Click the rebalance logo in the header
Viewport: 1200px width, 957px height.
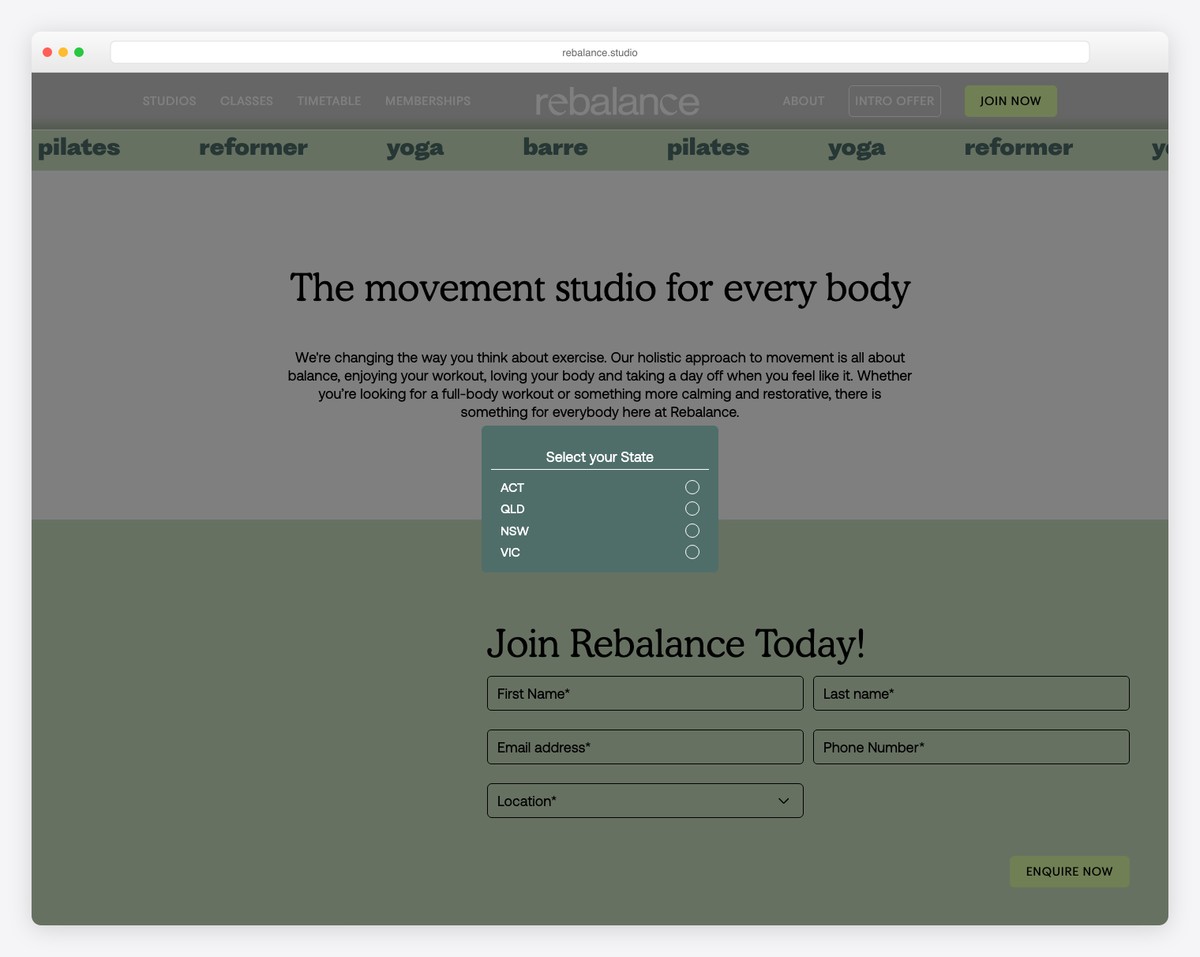[616, 100]
